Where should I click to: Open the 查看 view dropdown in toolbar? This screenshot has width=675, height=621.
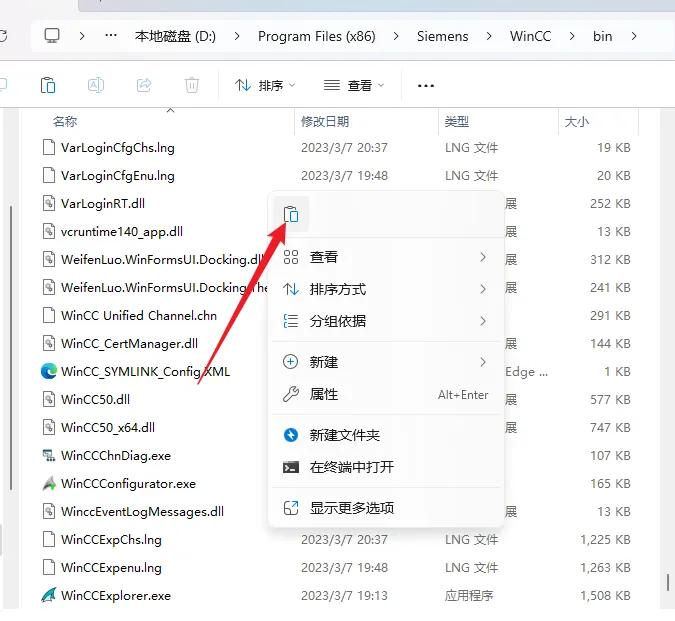point(354,85)
